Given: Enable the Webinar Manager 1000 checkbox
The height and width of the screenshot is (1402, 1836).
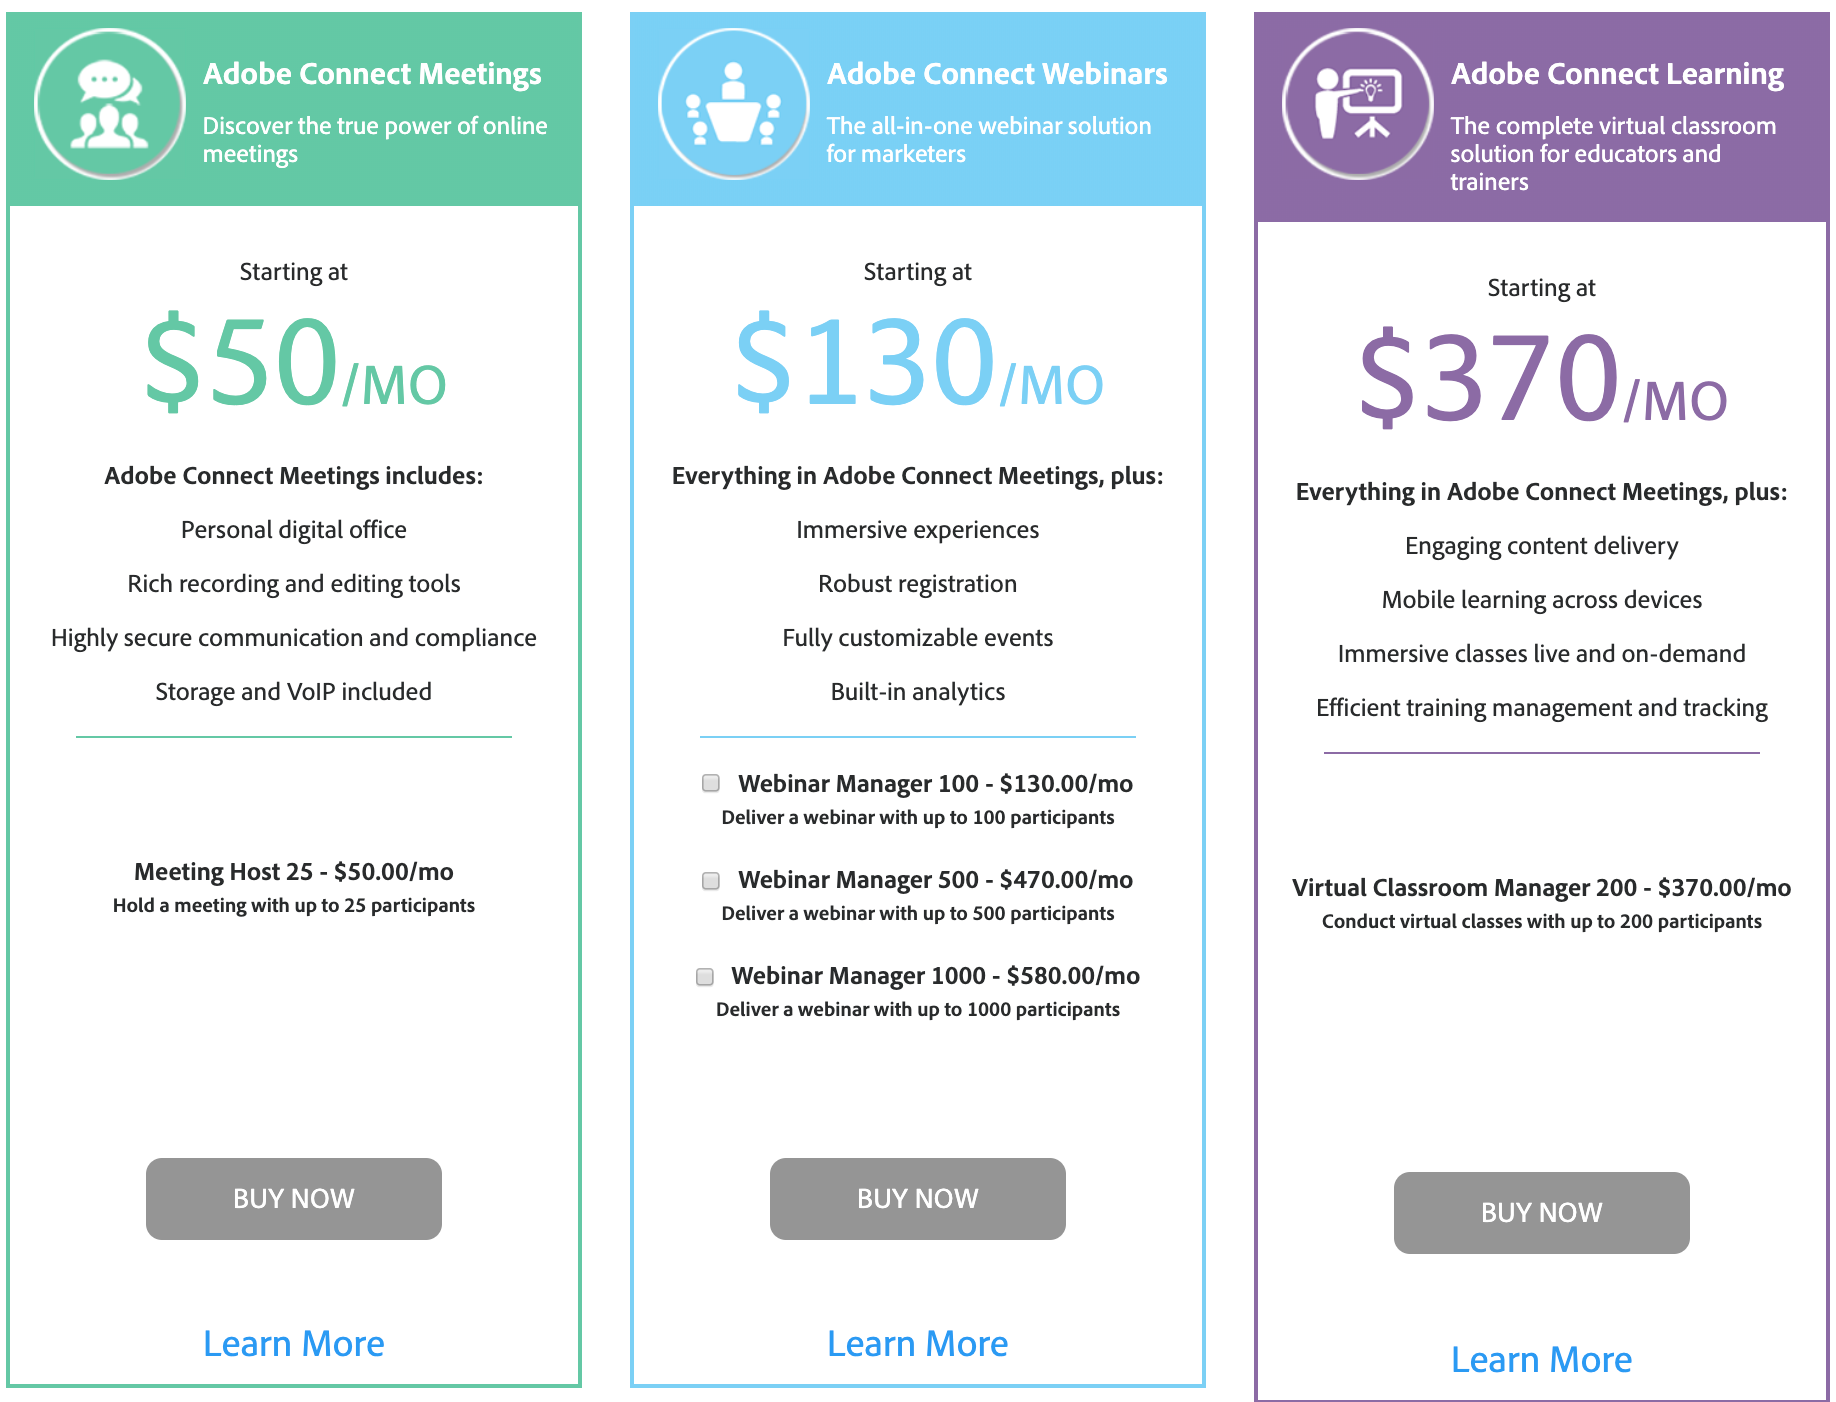Looking at the screenshot, I should [x=704, y=977].
